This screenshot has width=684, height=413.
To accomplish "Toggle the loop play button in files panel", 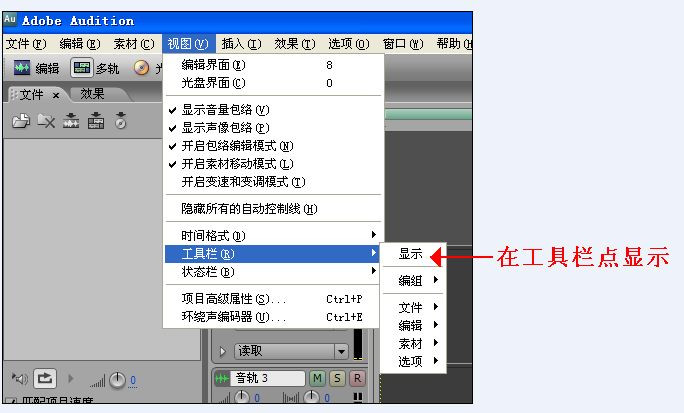I will [45, 378].
